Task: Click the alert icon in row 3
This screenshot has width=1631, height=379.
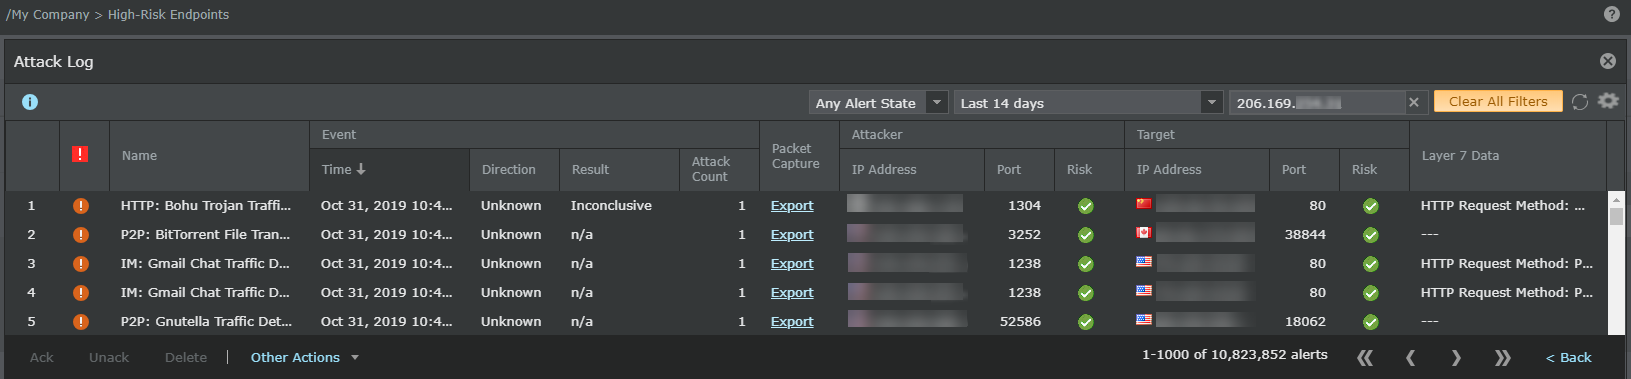Action: 81,264
